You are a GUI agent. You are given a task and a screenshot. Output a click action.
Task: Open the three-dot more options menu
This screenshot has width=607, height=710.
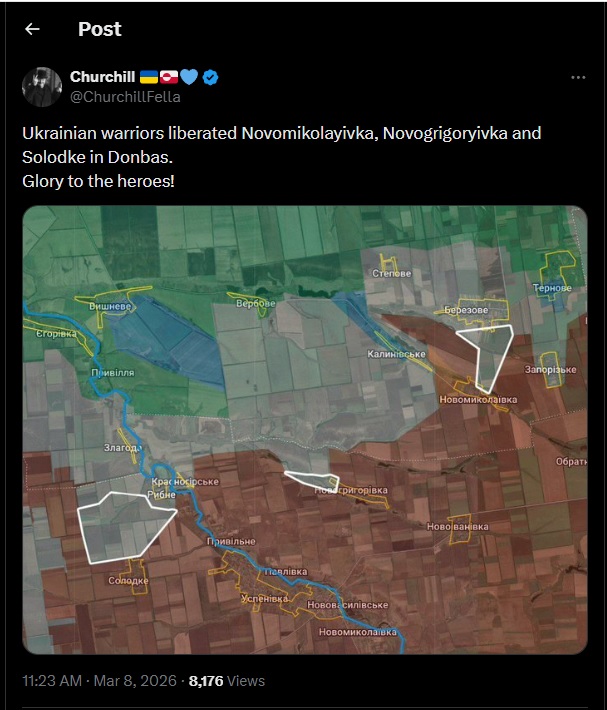tap(578, 77)
